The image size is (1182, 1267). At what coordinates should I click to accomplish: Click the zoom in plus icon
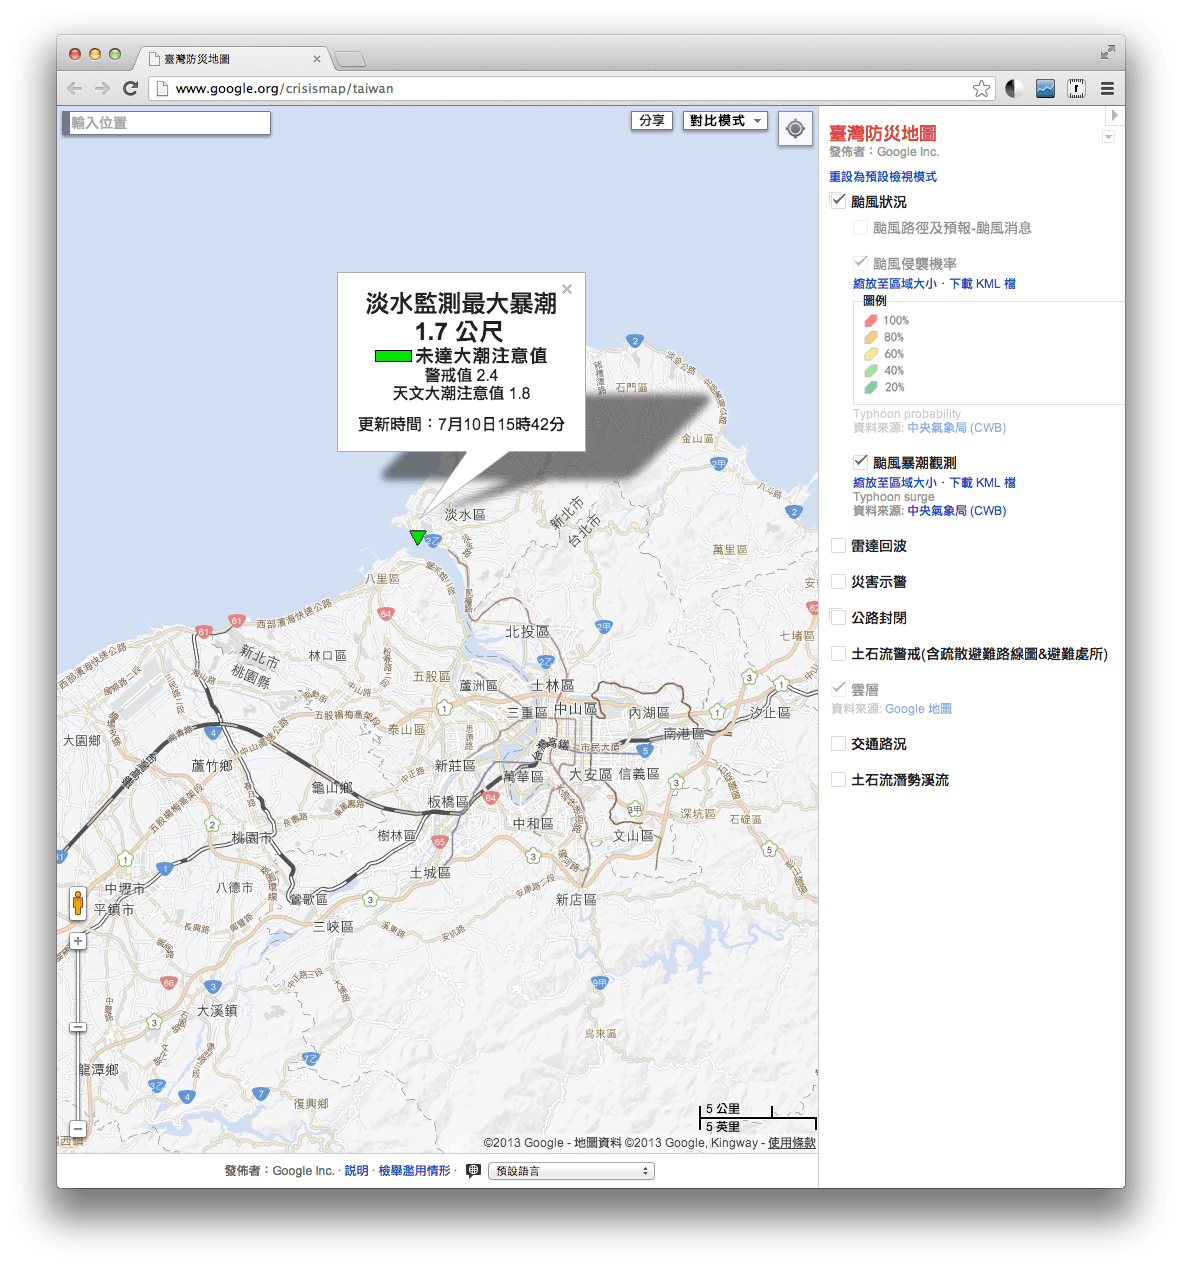click(78, 940)
